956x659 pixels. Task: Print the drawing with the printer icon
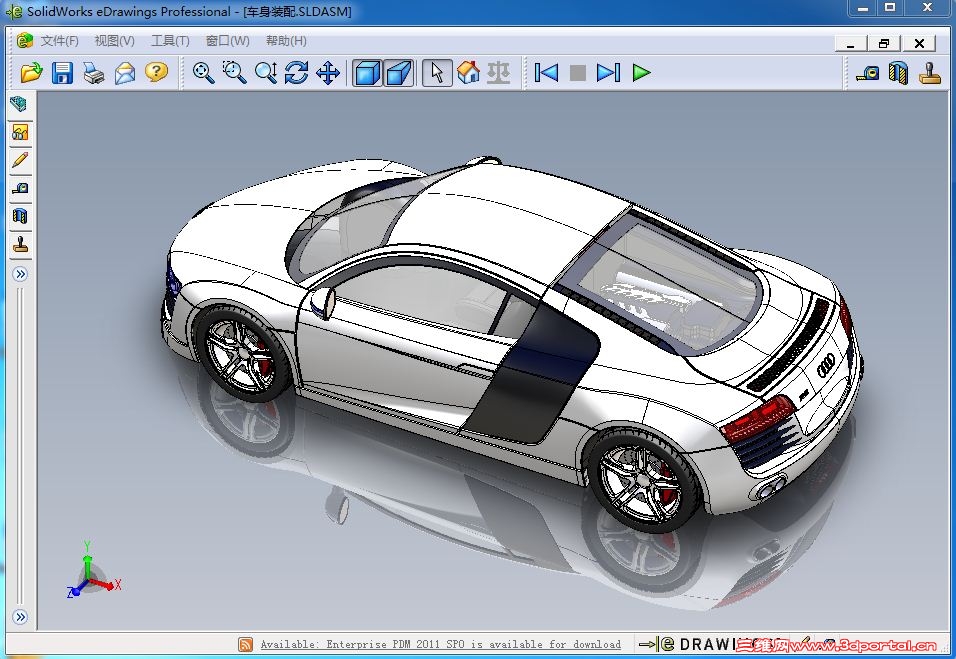tap(94, 73)
